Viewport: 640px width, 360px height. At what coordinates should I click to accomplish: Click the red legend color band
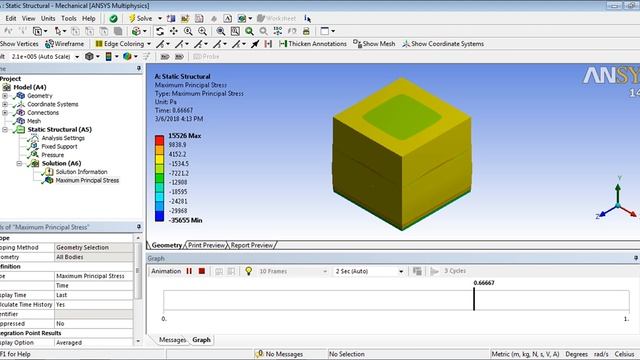[159, 140]
